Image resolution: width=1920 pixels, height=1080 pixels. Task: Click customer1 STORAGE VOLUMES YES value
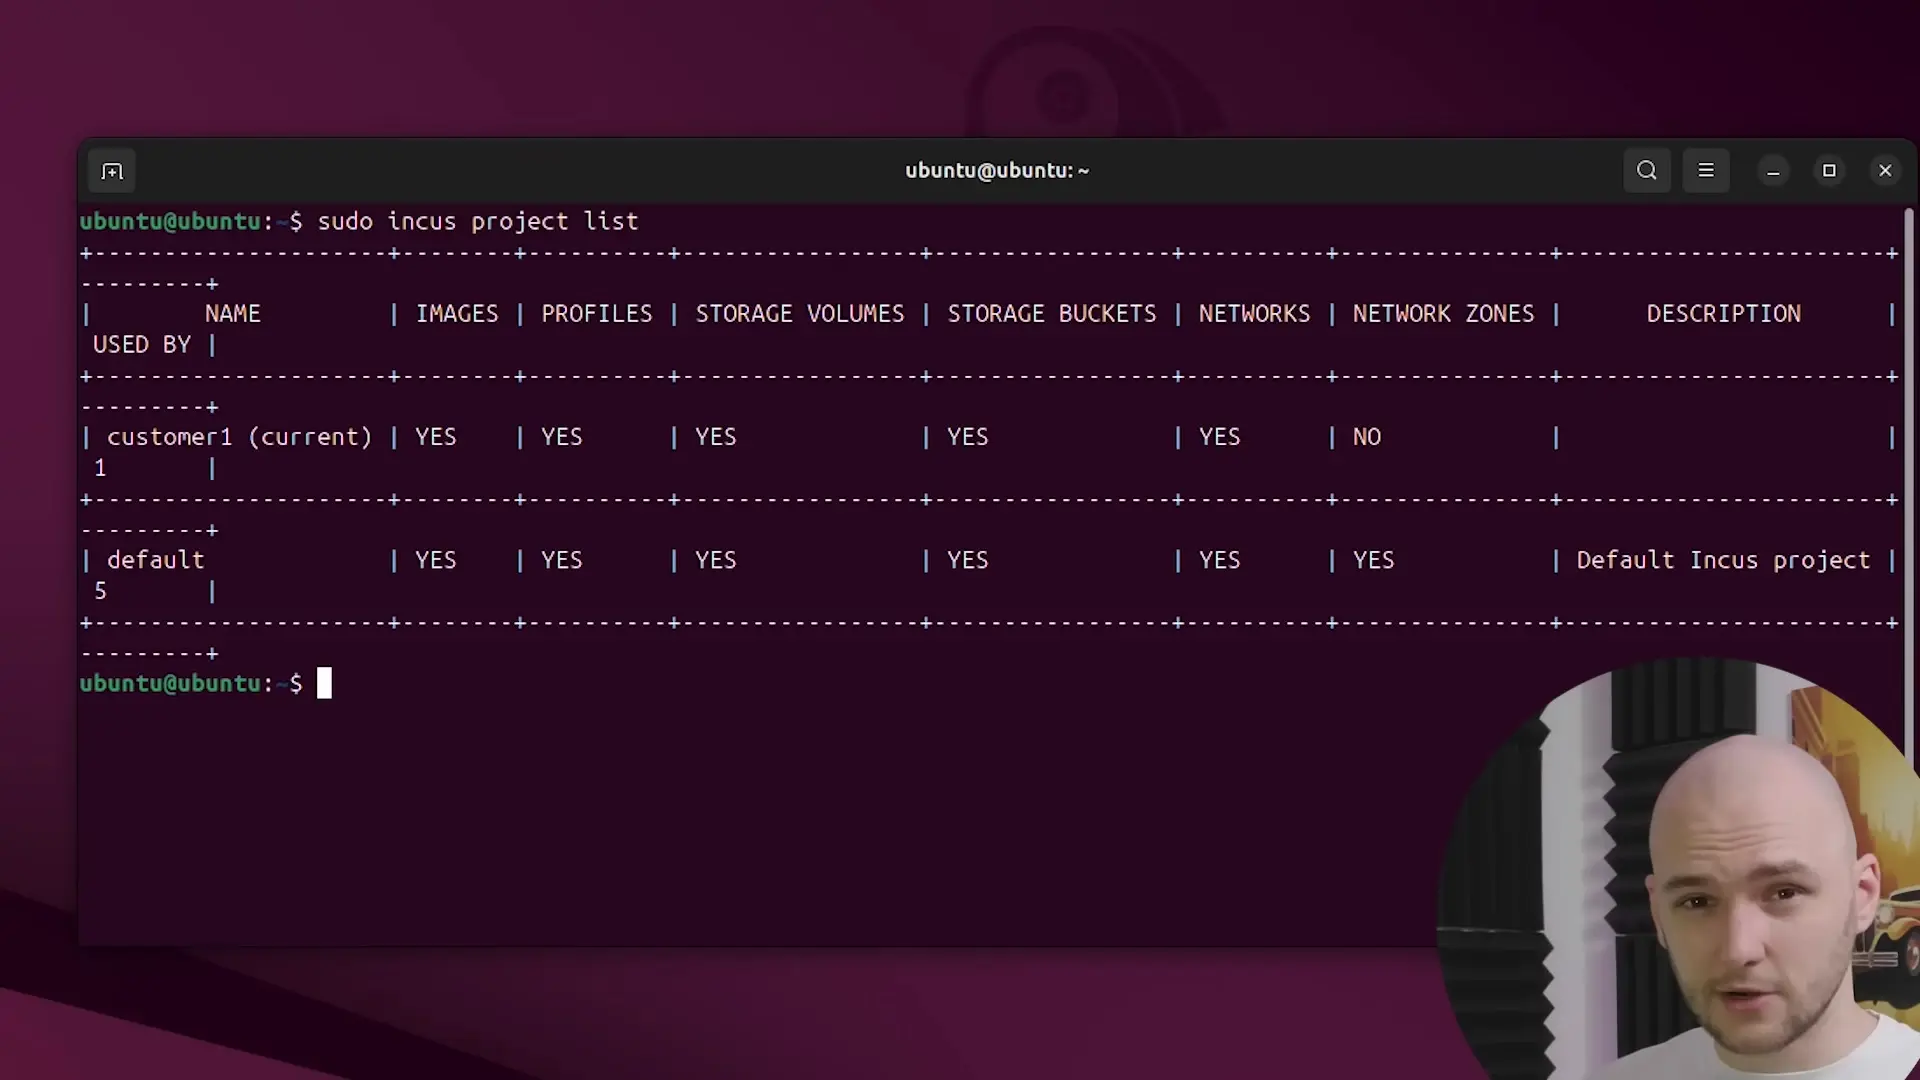[x=716, y=437]
